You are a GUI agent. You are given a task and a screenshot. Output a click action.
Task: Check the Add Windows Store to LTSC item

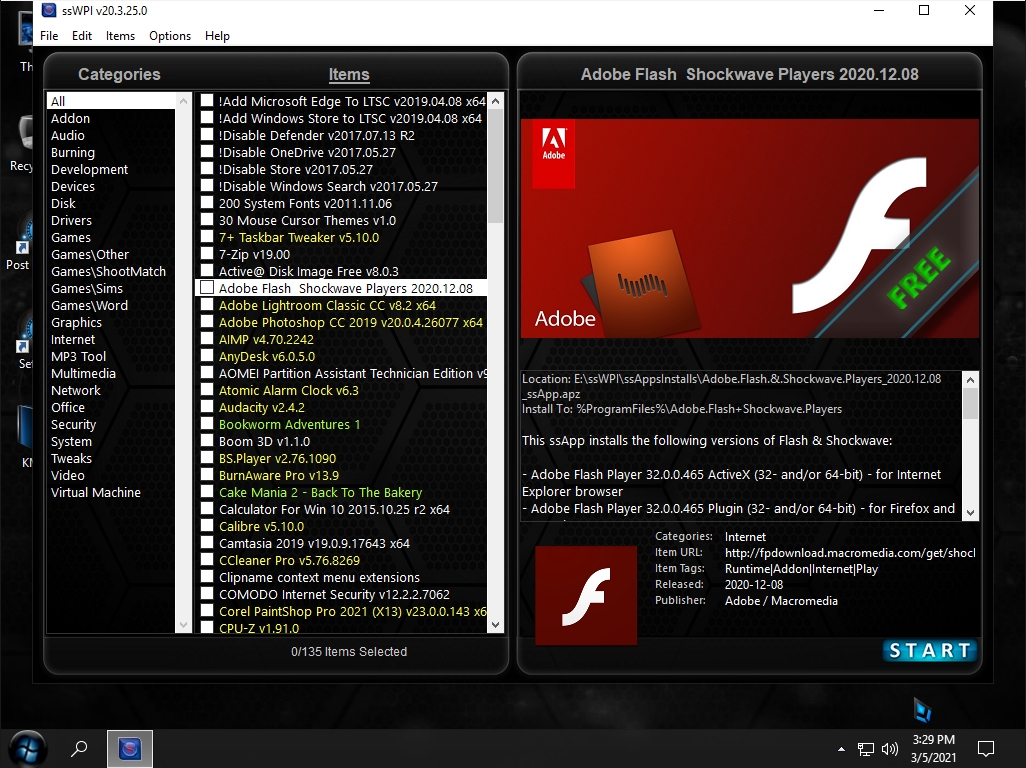coord(207,118)
